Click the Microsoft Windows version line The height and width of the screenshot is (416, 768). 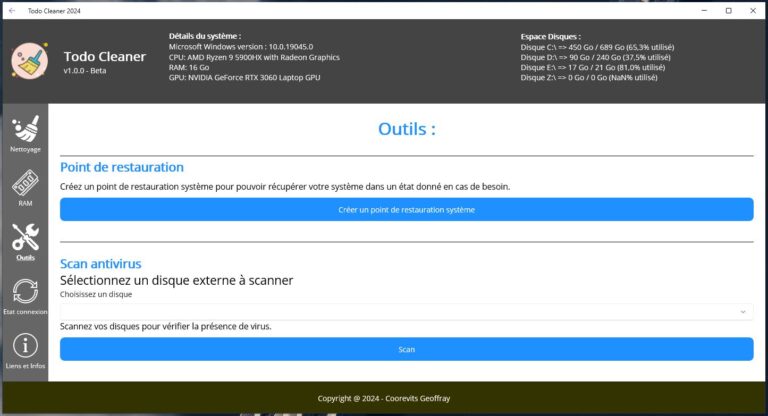pyautogui.click(x=241, y=47)
